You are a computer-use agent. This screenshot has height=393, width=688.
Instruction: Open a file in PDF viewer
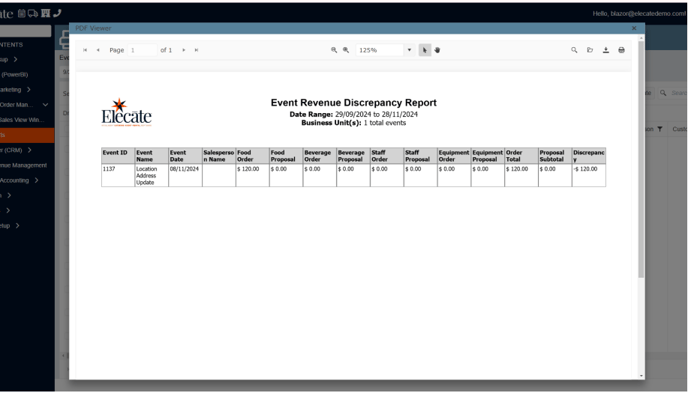[x=590, y=50]
